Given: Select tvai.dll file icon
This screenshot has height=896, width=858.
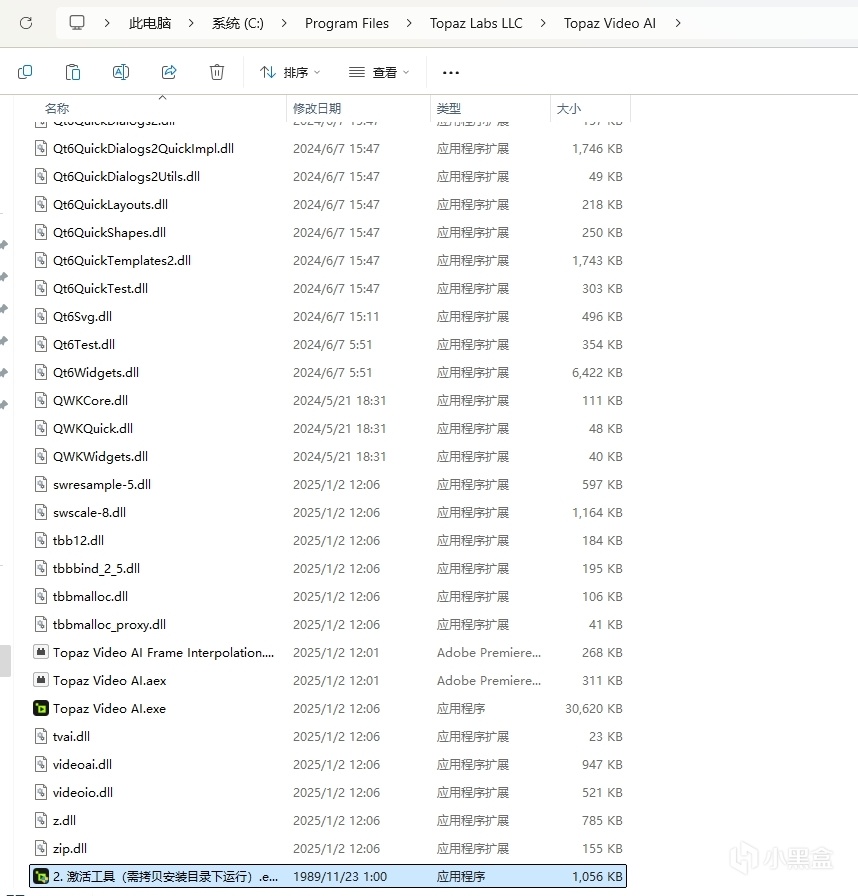Looking at the screenshot, I should click(x=41, y=737).
